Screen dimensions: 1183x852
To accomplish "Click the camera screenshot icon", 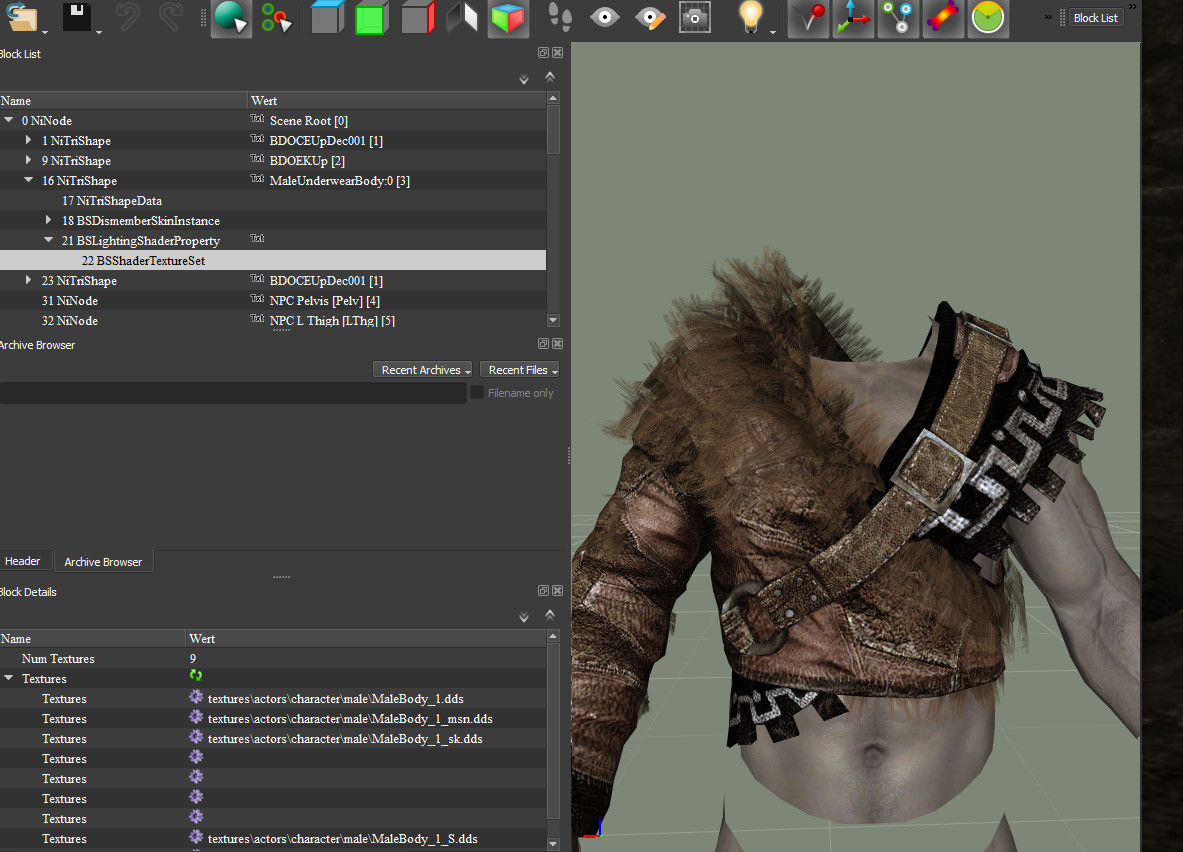I will (694, 17).
